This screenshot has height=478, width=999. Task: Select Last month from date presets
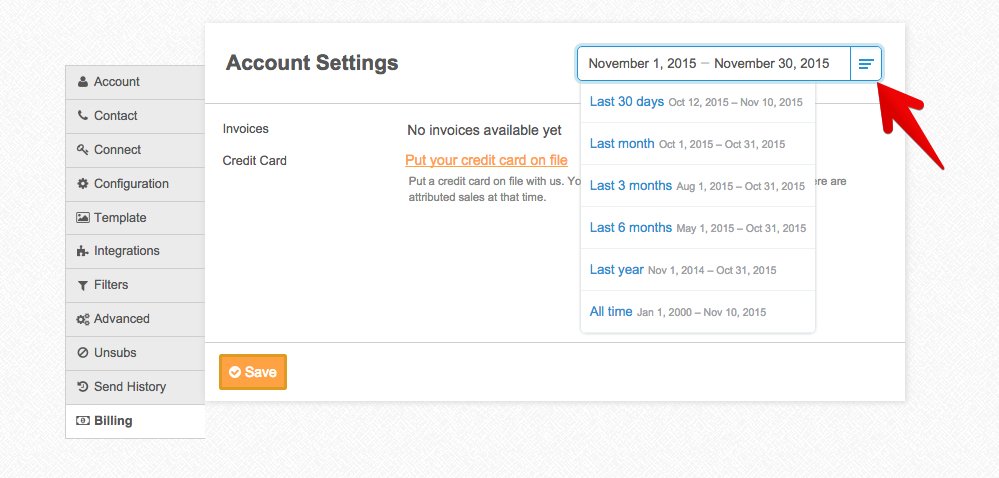622,144
